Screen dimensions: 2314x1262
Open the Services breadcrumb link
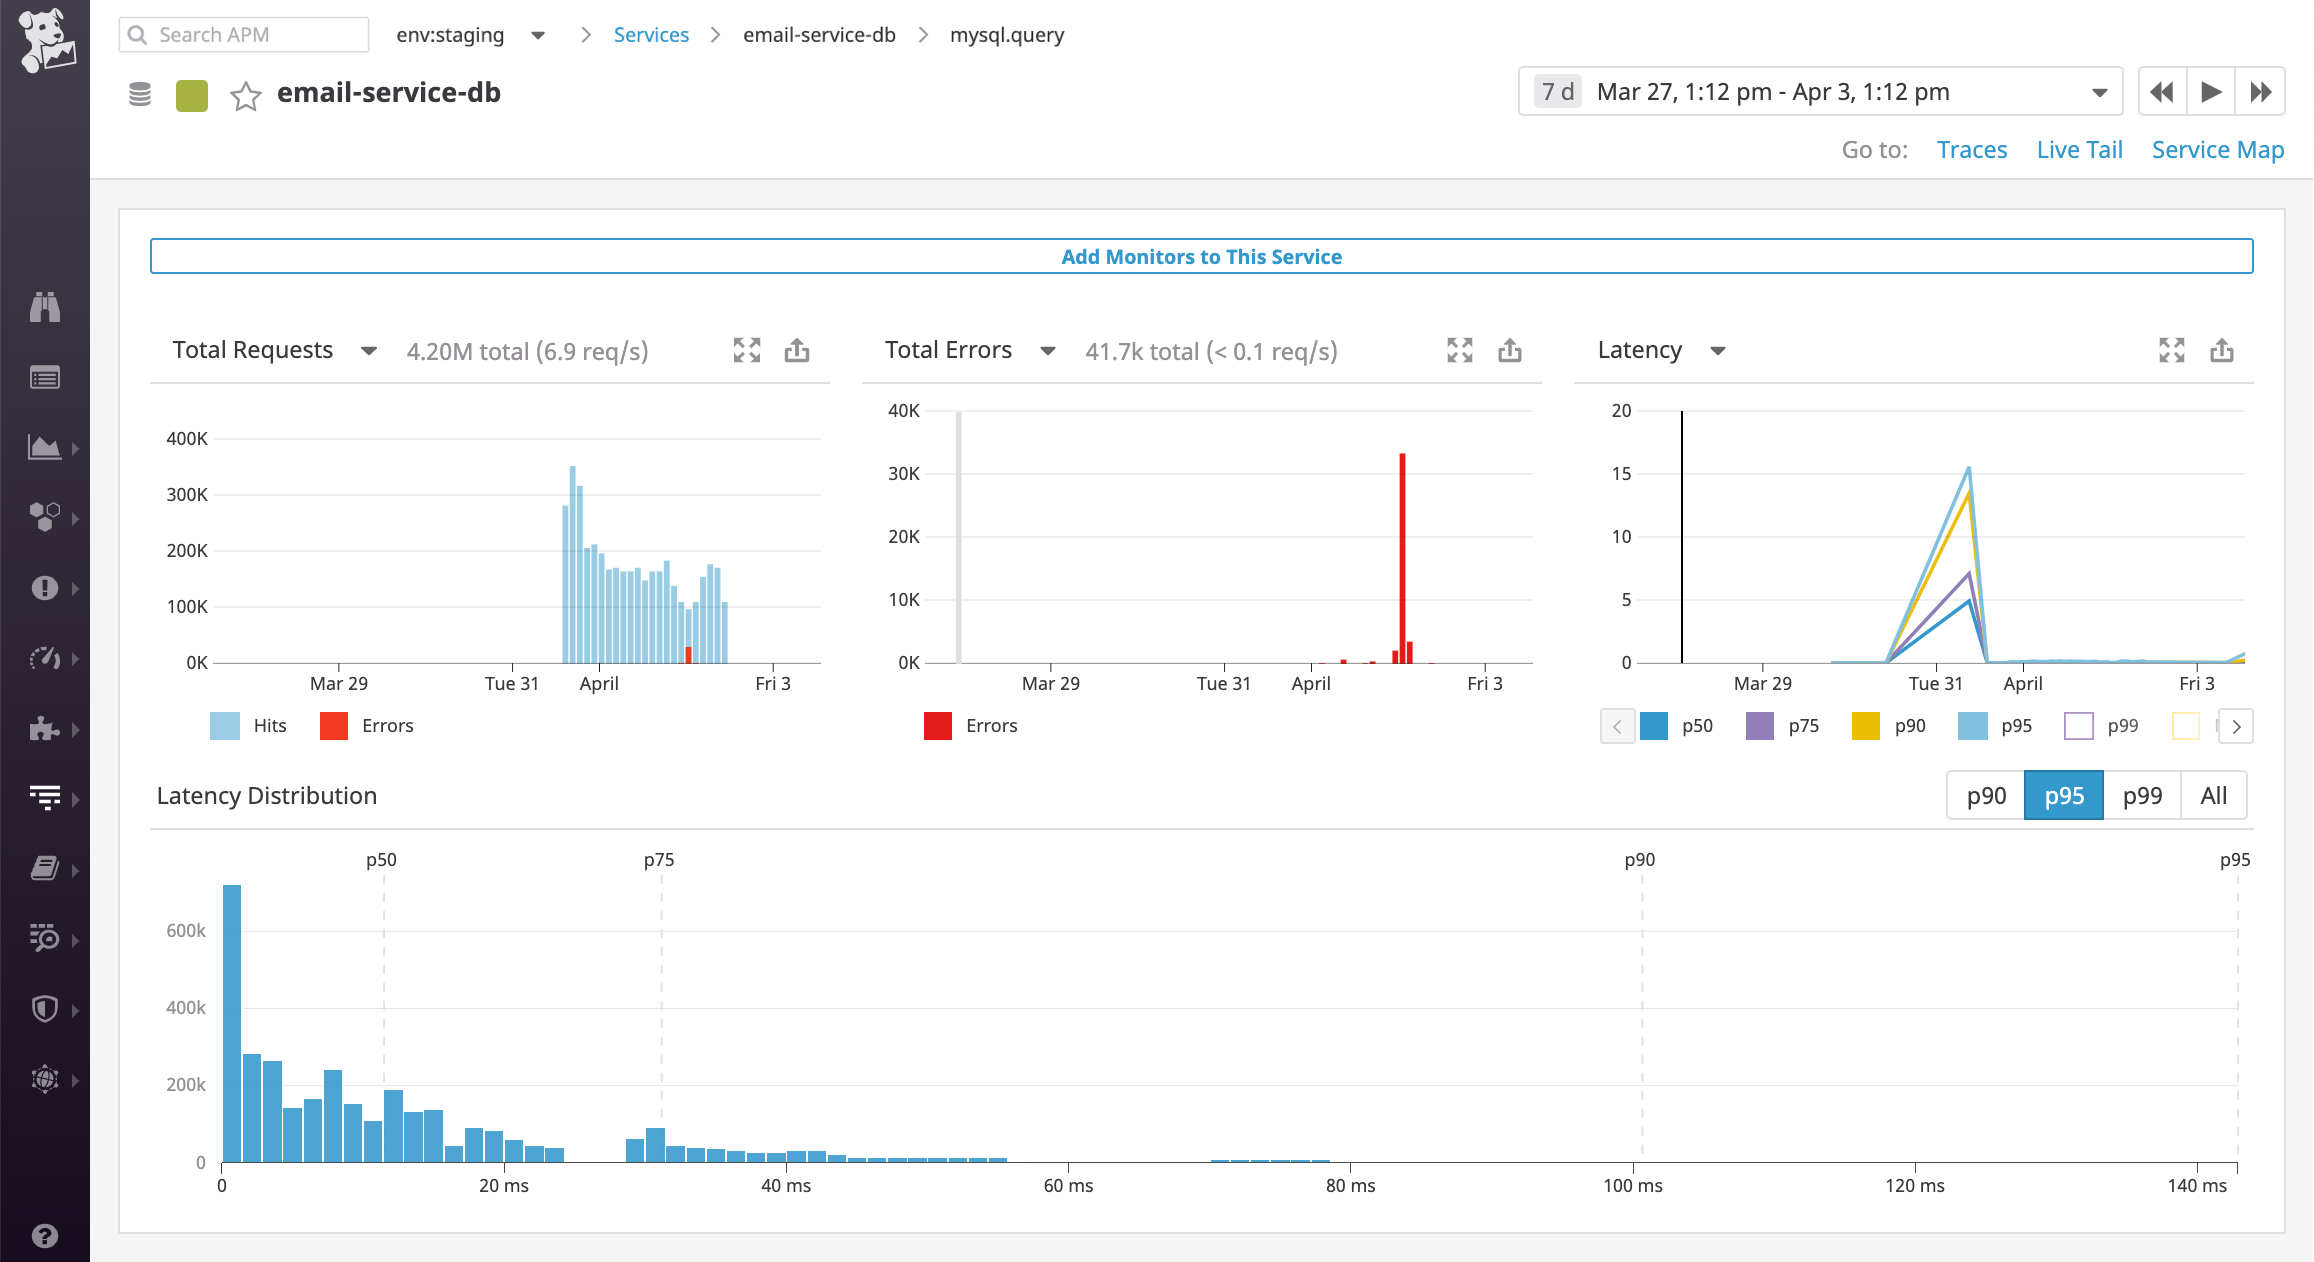pyautogui.click(x=651, y=34)
